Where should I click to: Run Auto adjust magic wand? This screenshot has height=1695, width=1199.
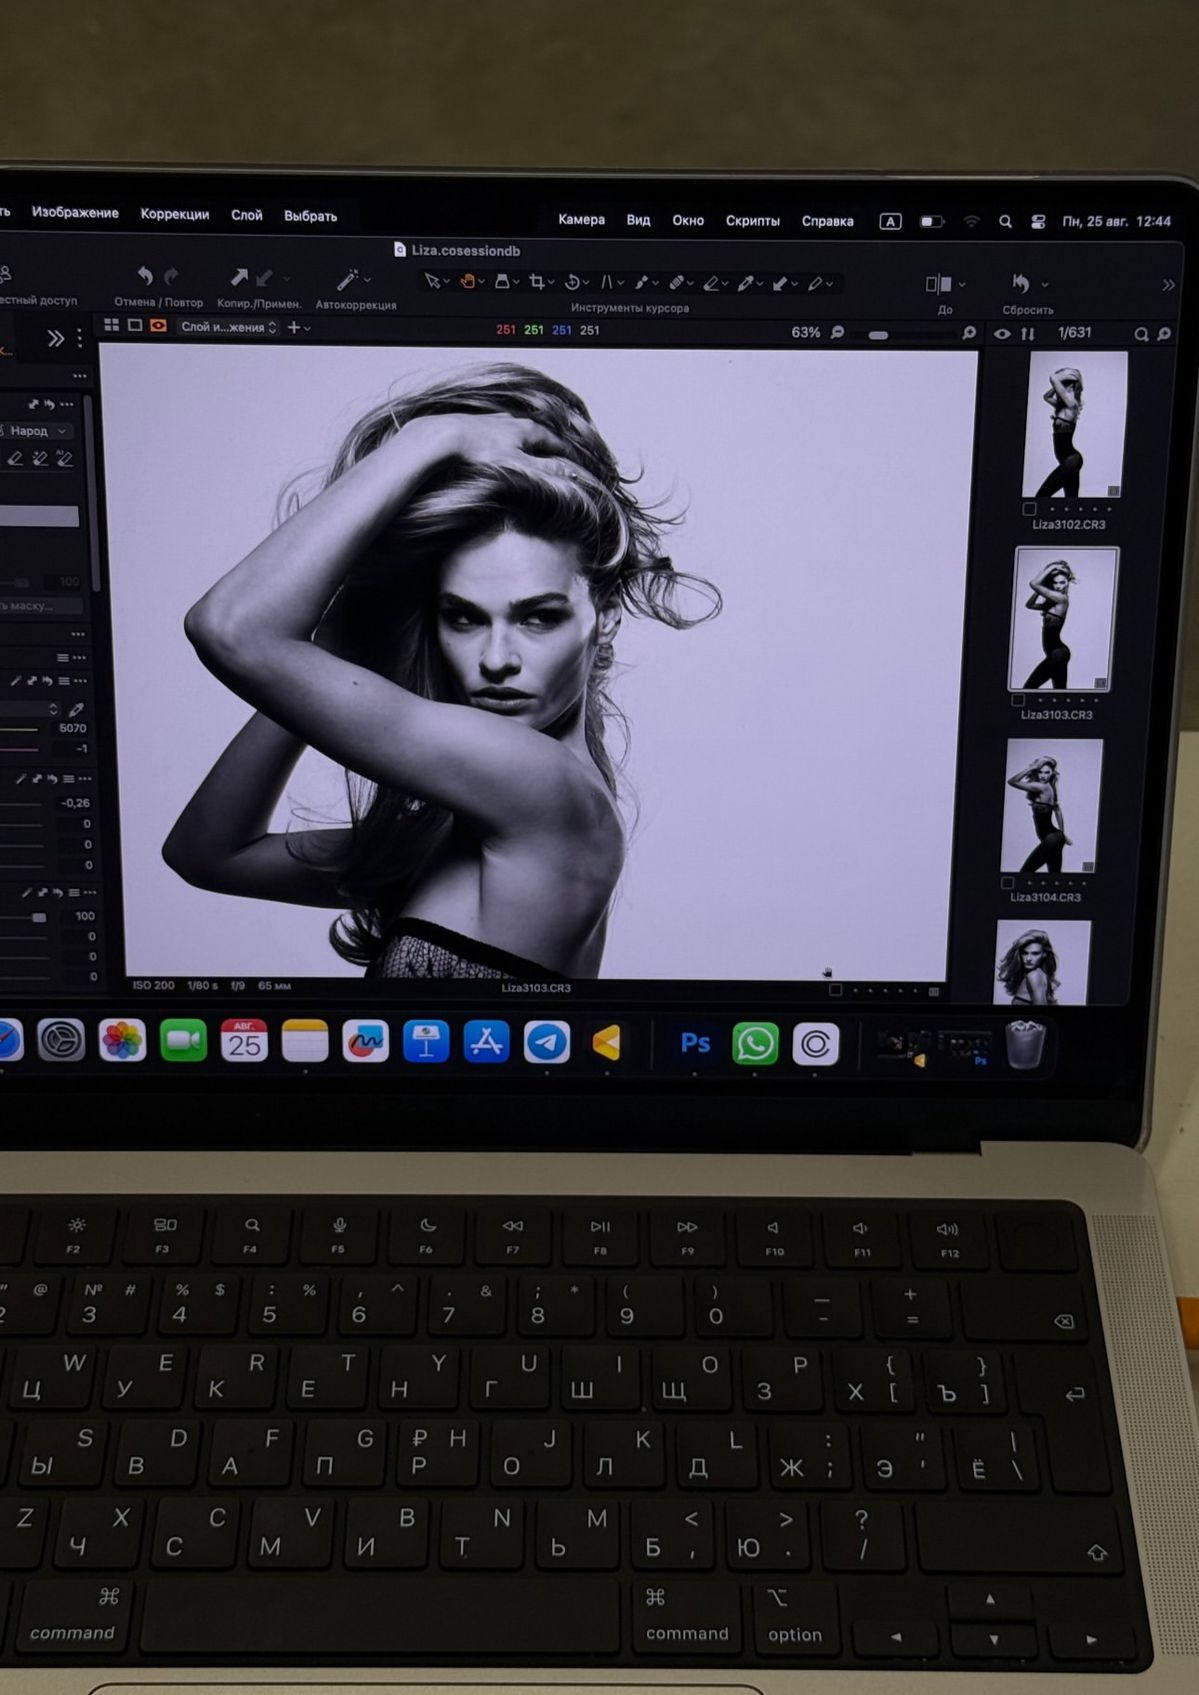click(347, 279)
